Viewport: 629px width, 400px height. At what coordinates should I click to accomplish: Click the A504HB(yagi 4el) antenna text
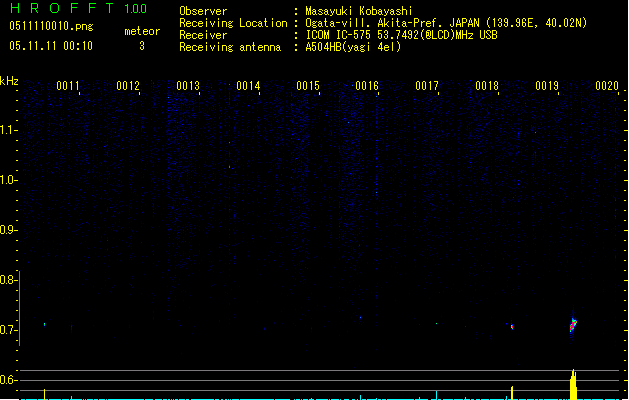tap(353, 47)
